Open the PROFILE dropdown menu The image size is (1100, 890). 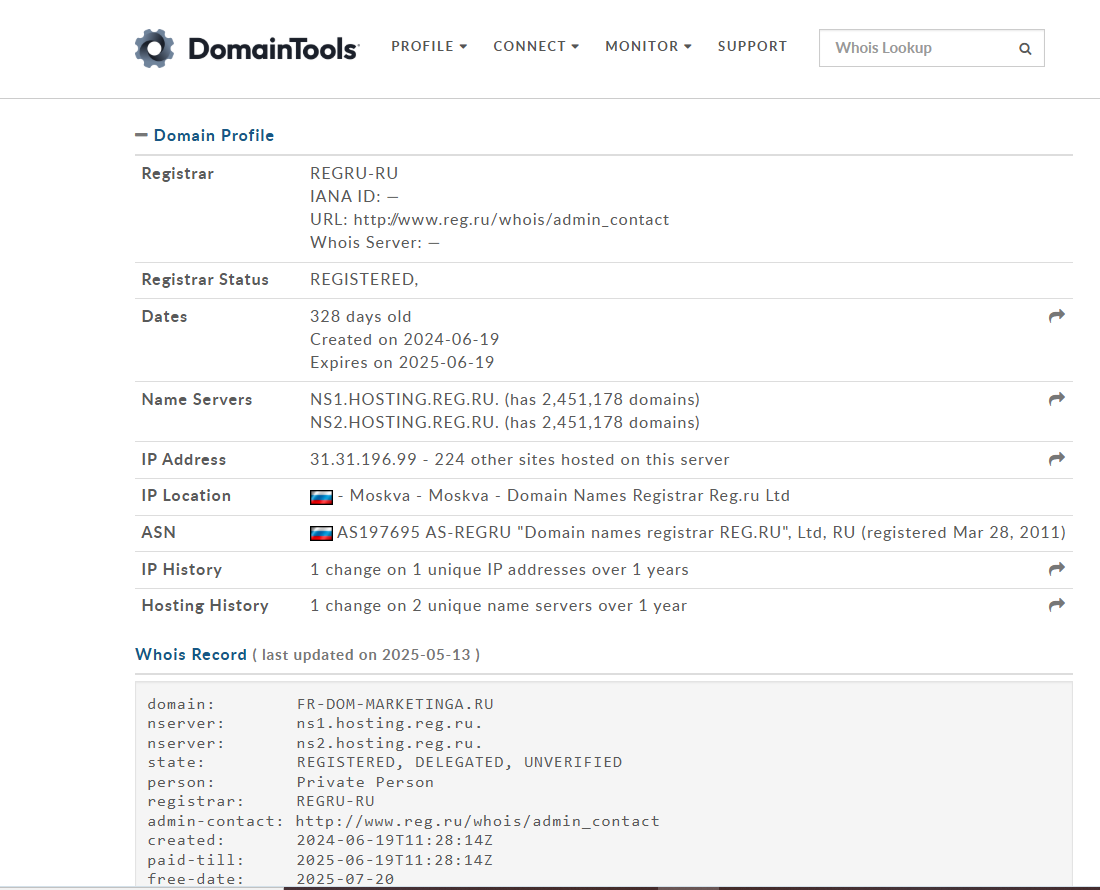pos(429,46)
